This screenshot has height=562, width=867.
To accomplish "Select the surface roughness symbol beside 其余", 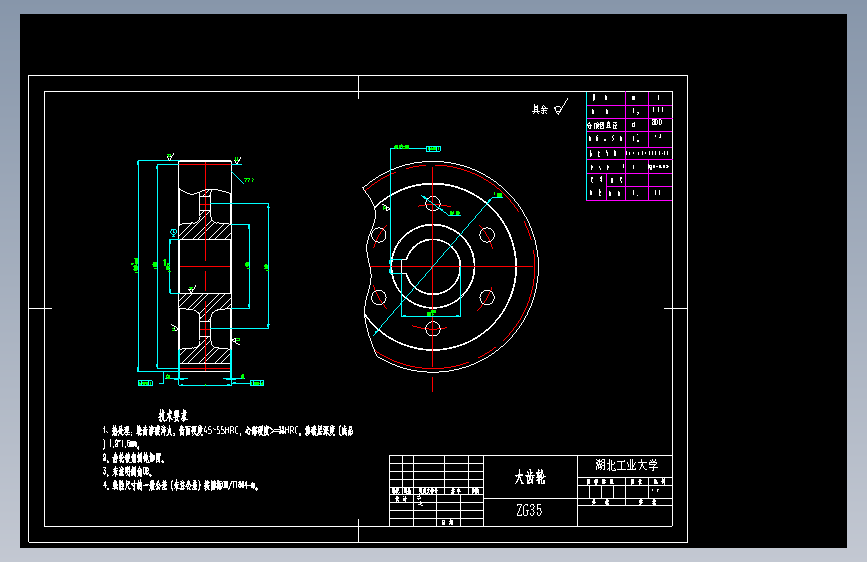I will [x=561, y=107].
